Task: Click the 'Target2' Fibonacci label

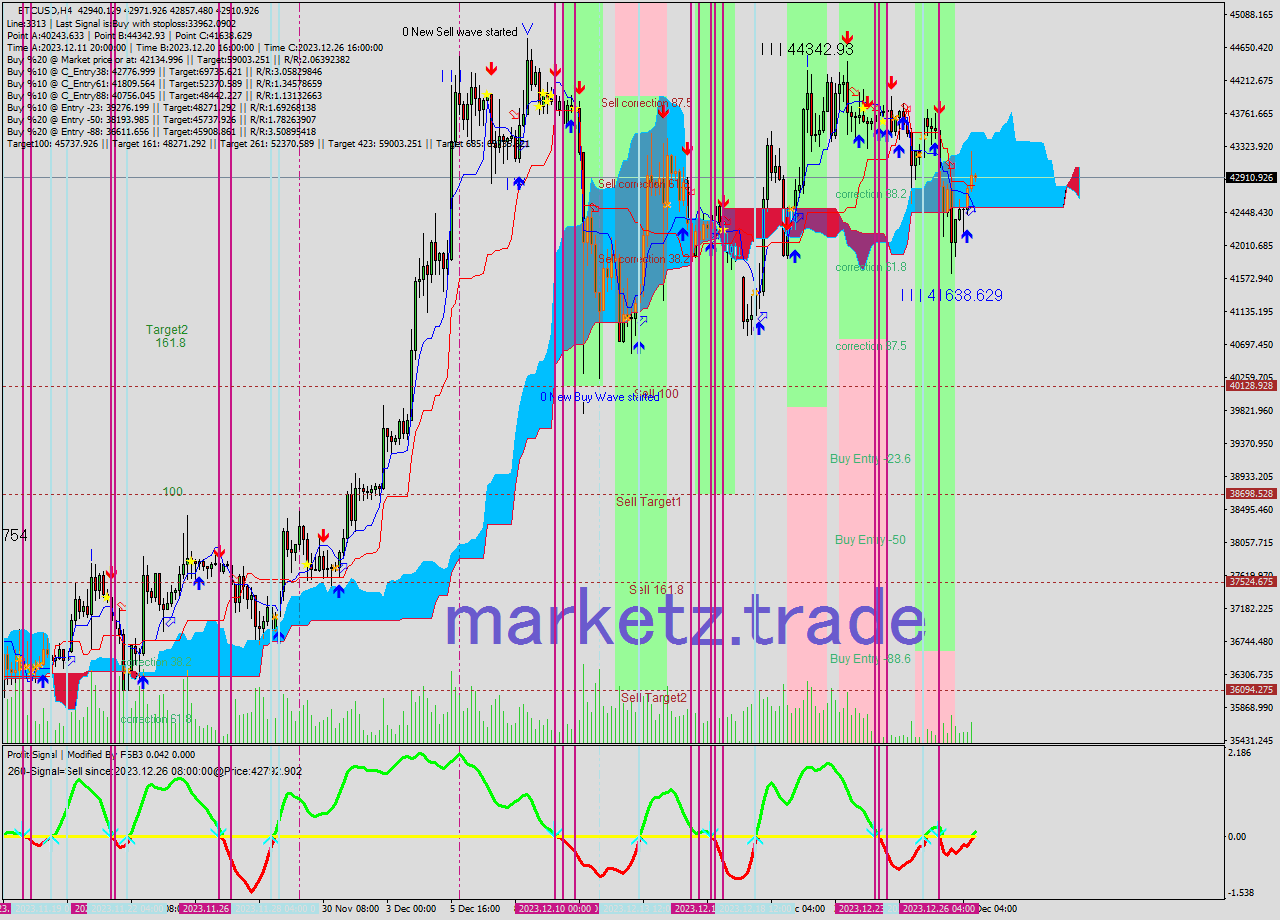Action: click(x=166, y=330)
